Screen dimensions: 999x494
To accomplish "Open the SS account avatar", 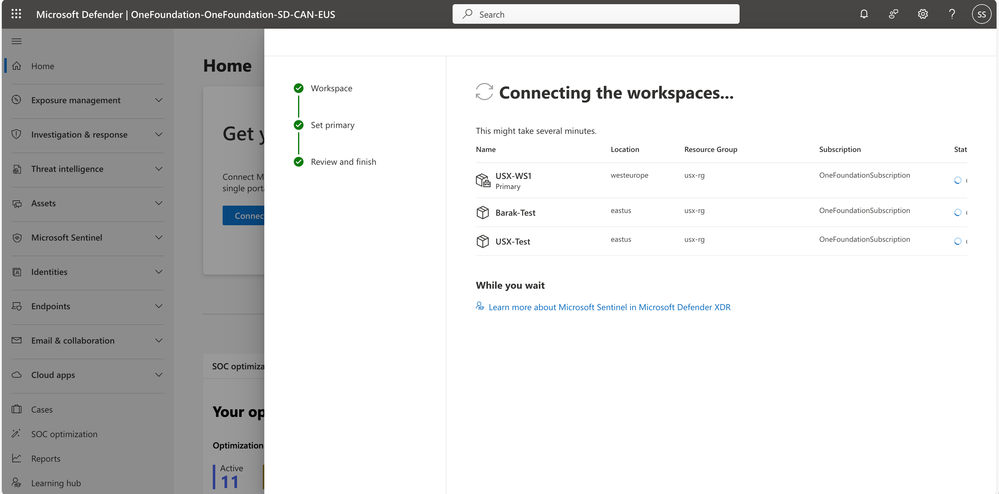I will pyautogui.click(x=982, y=14).
